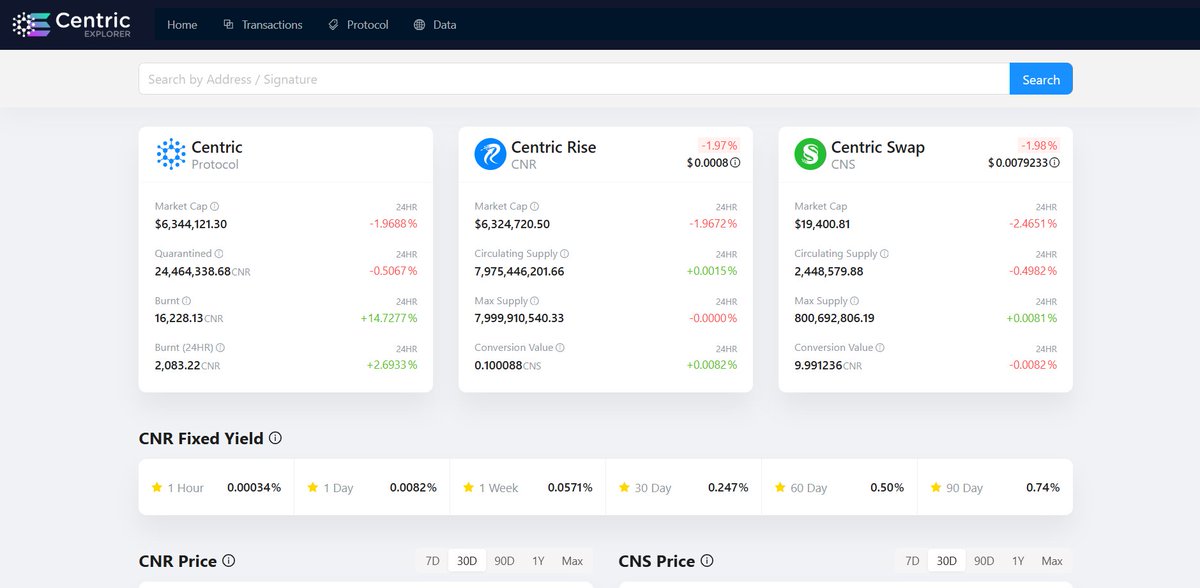The width and height of the screenshot is (1200, 588).
Task: Show info beside Centric Rise Circulating Supply
Action: pyautogui.click(x=565, y=254)
